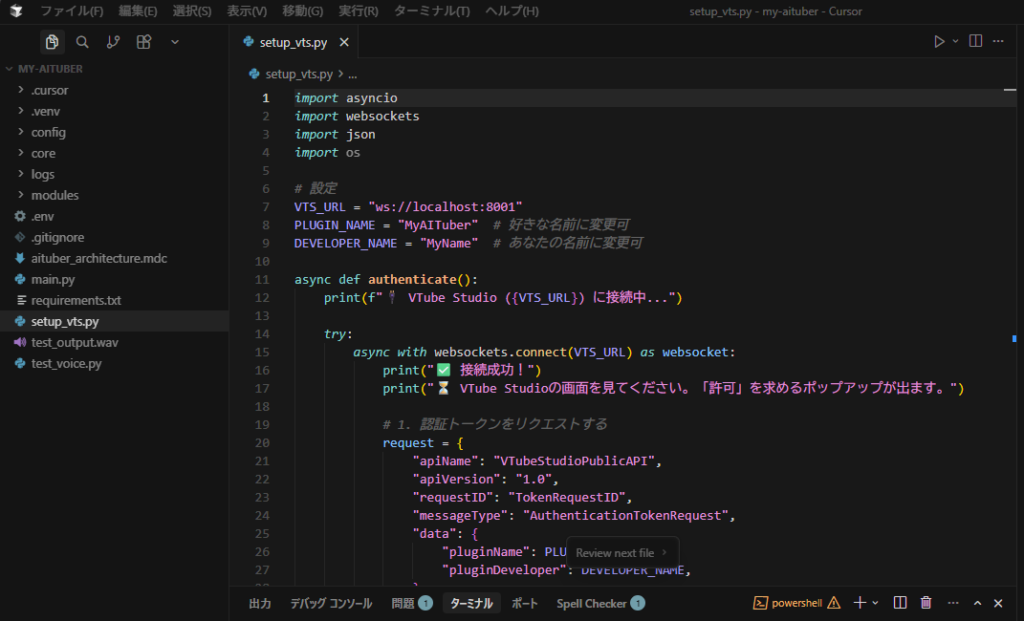Split the terminal pane

[899, 603]
